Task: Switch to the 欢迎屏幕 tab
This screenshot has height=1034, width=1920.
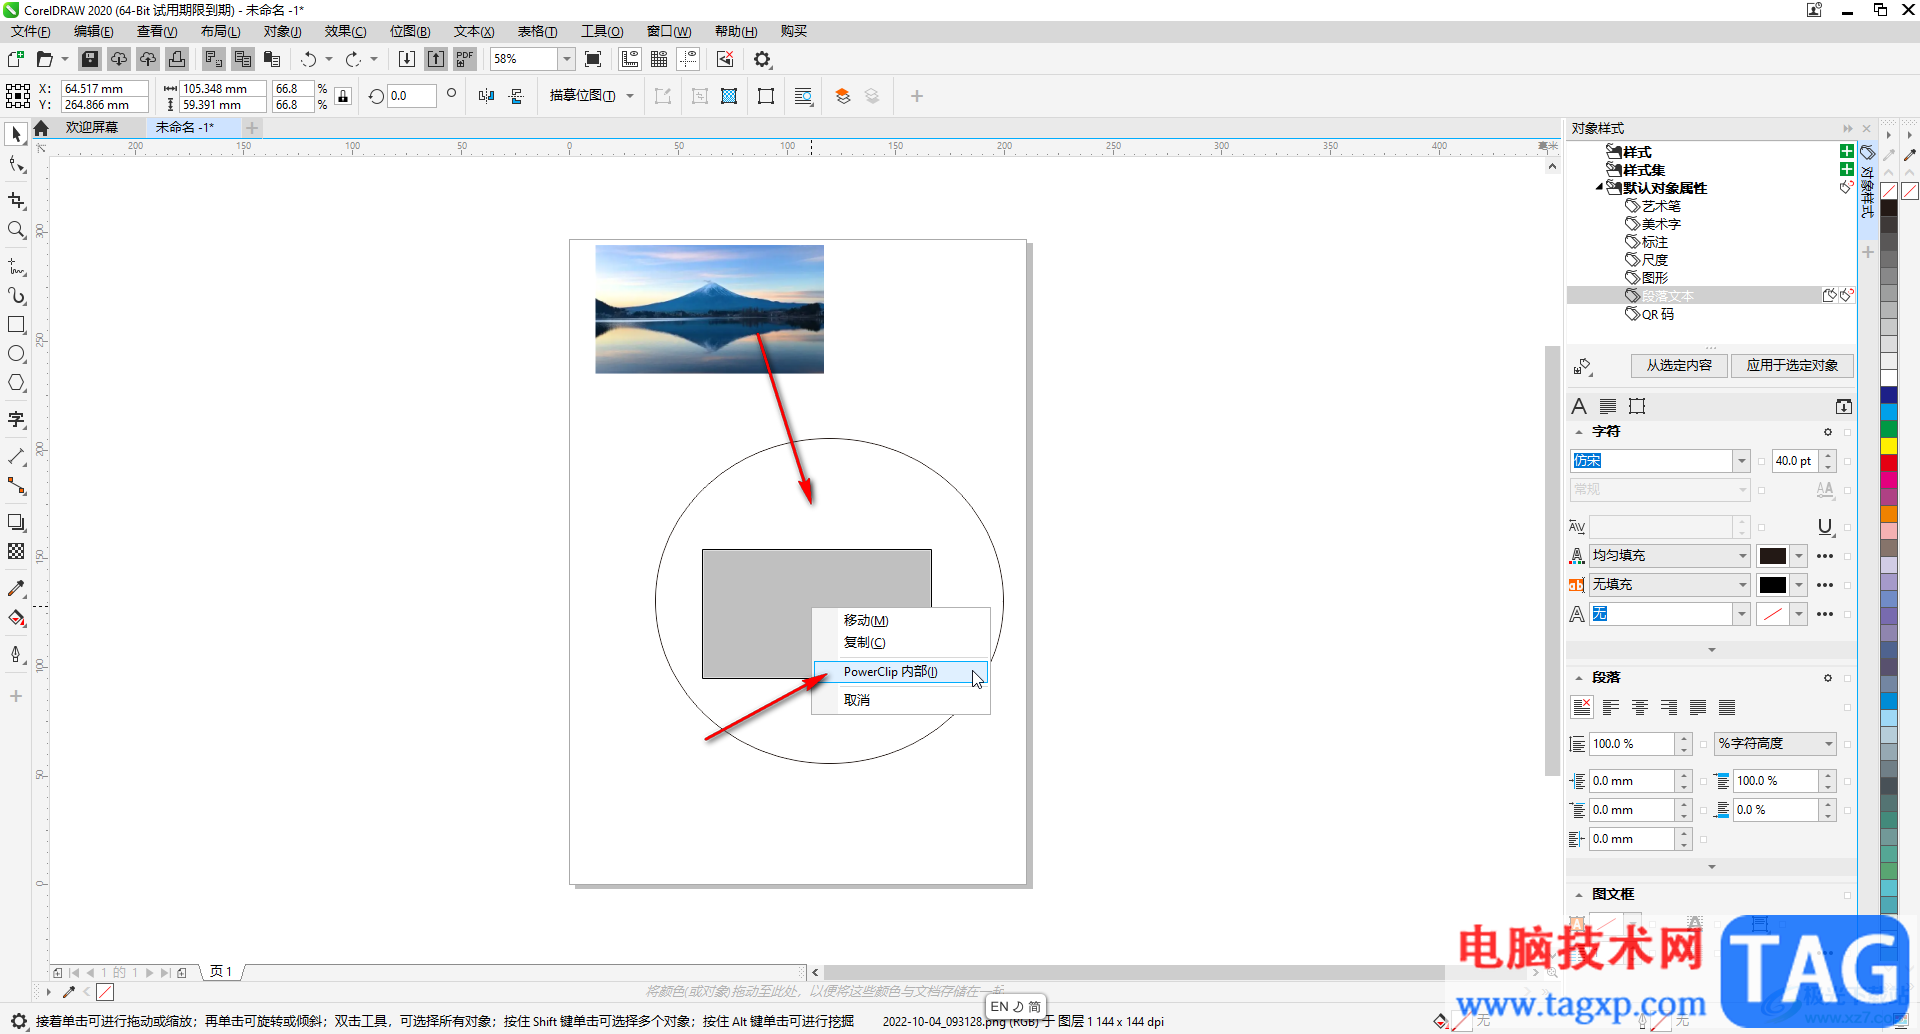Action: tap(92, 128)
